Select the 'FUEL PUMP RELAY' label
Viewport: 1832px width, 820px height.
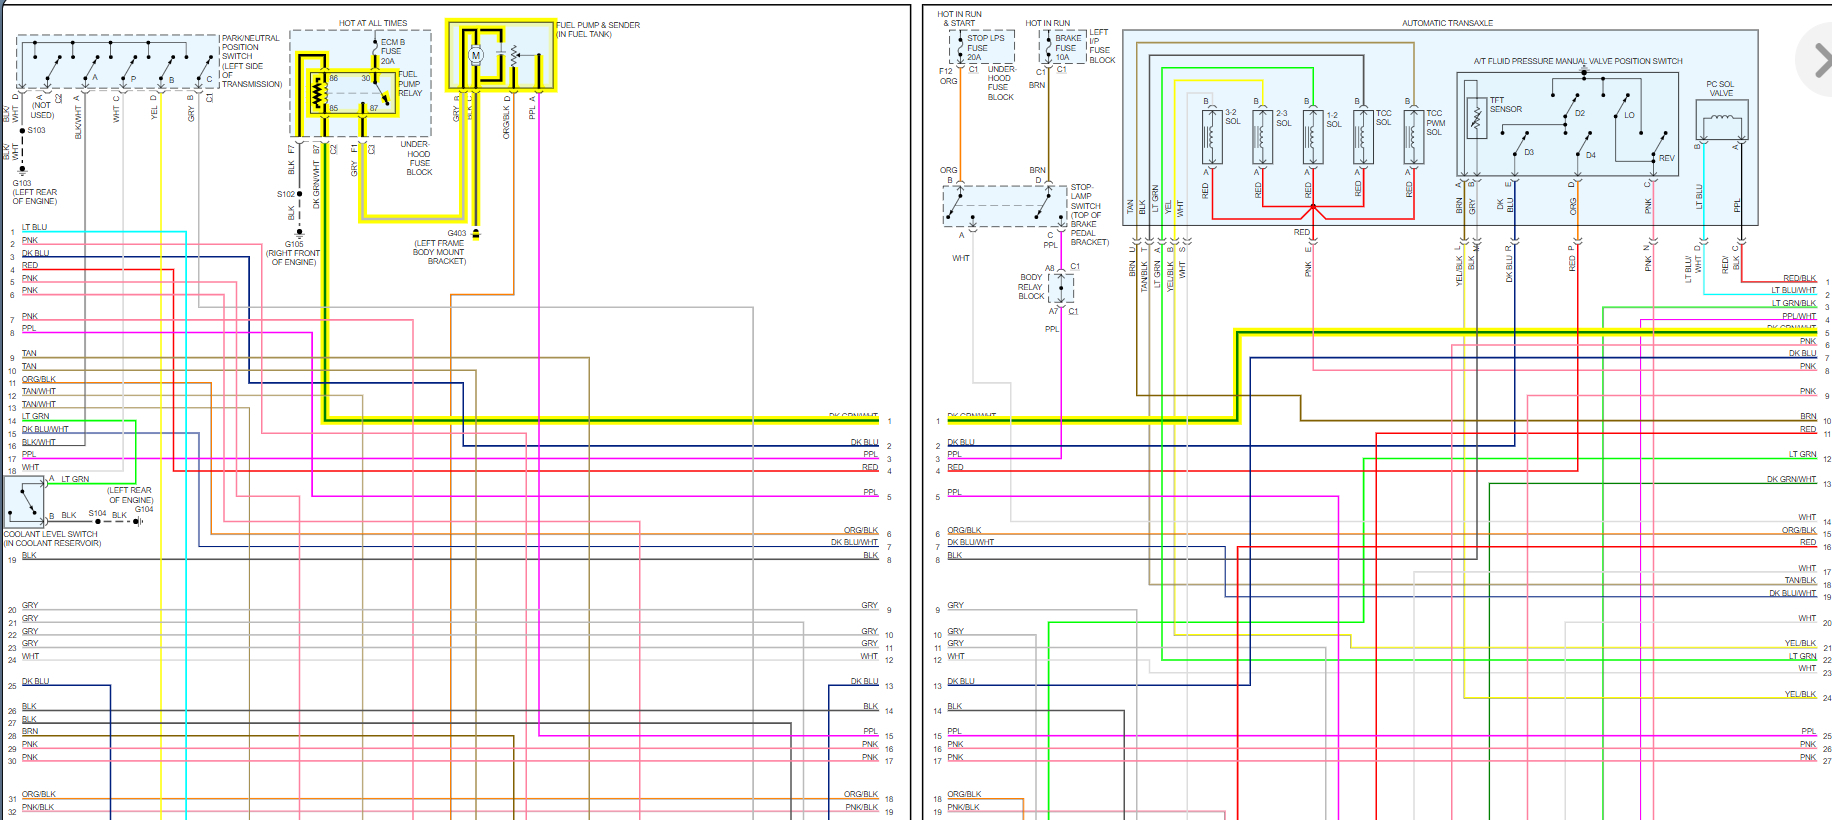410,84
